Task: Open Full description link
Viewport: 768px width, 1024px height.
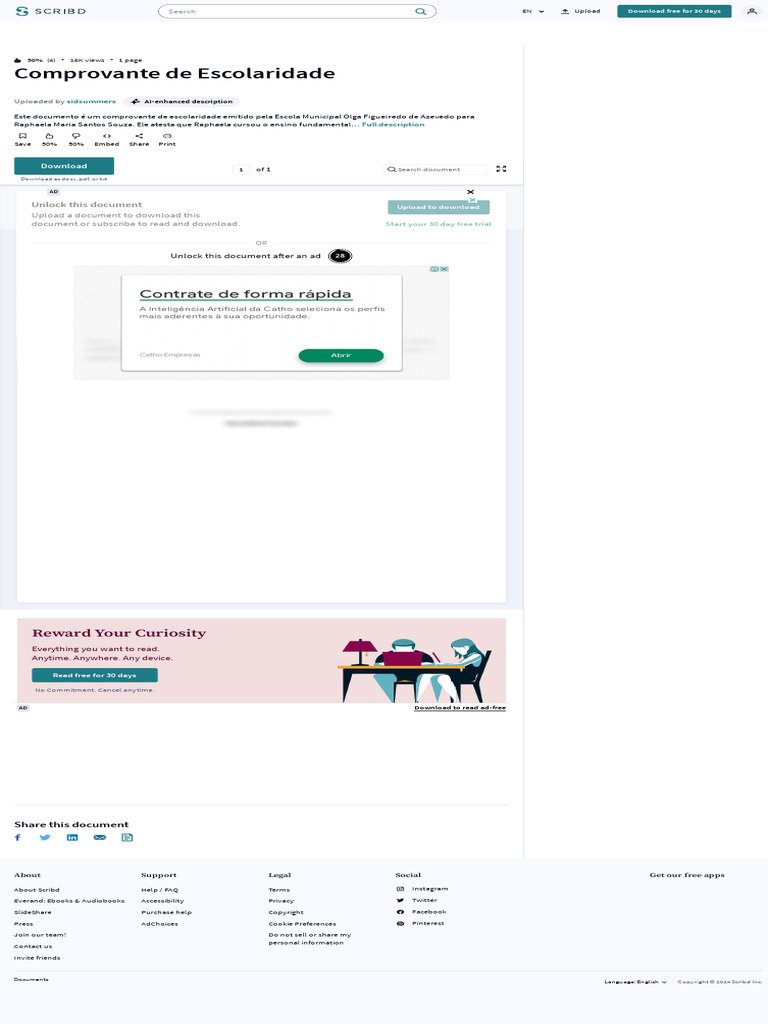Action: tap(393, 124)
